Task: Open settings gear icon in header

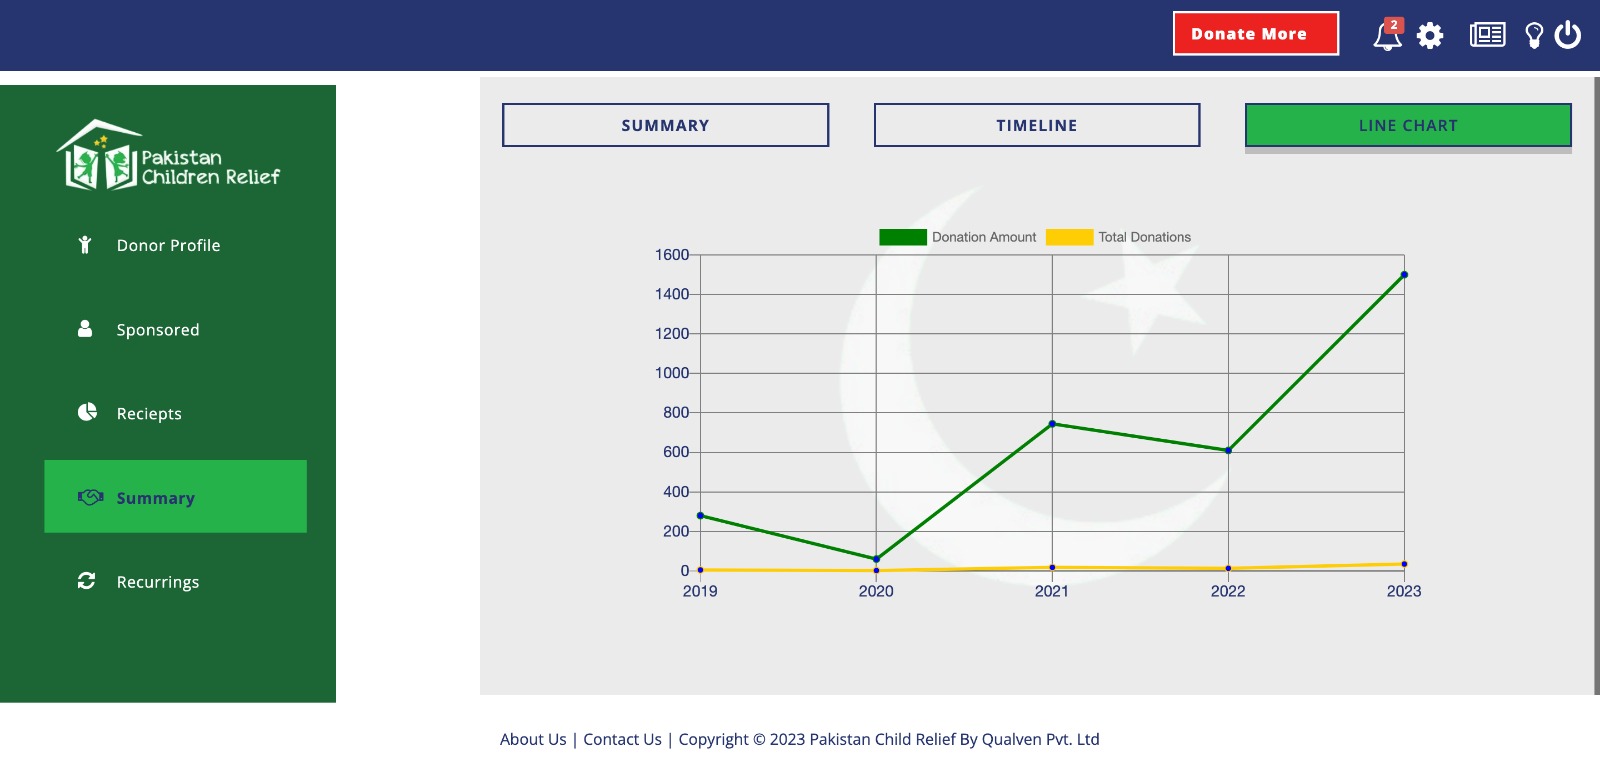Action: (1430, 36)
